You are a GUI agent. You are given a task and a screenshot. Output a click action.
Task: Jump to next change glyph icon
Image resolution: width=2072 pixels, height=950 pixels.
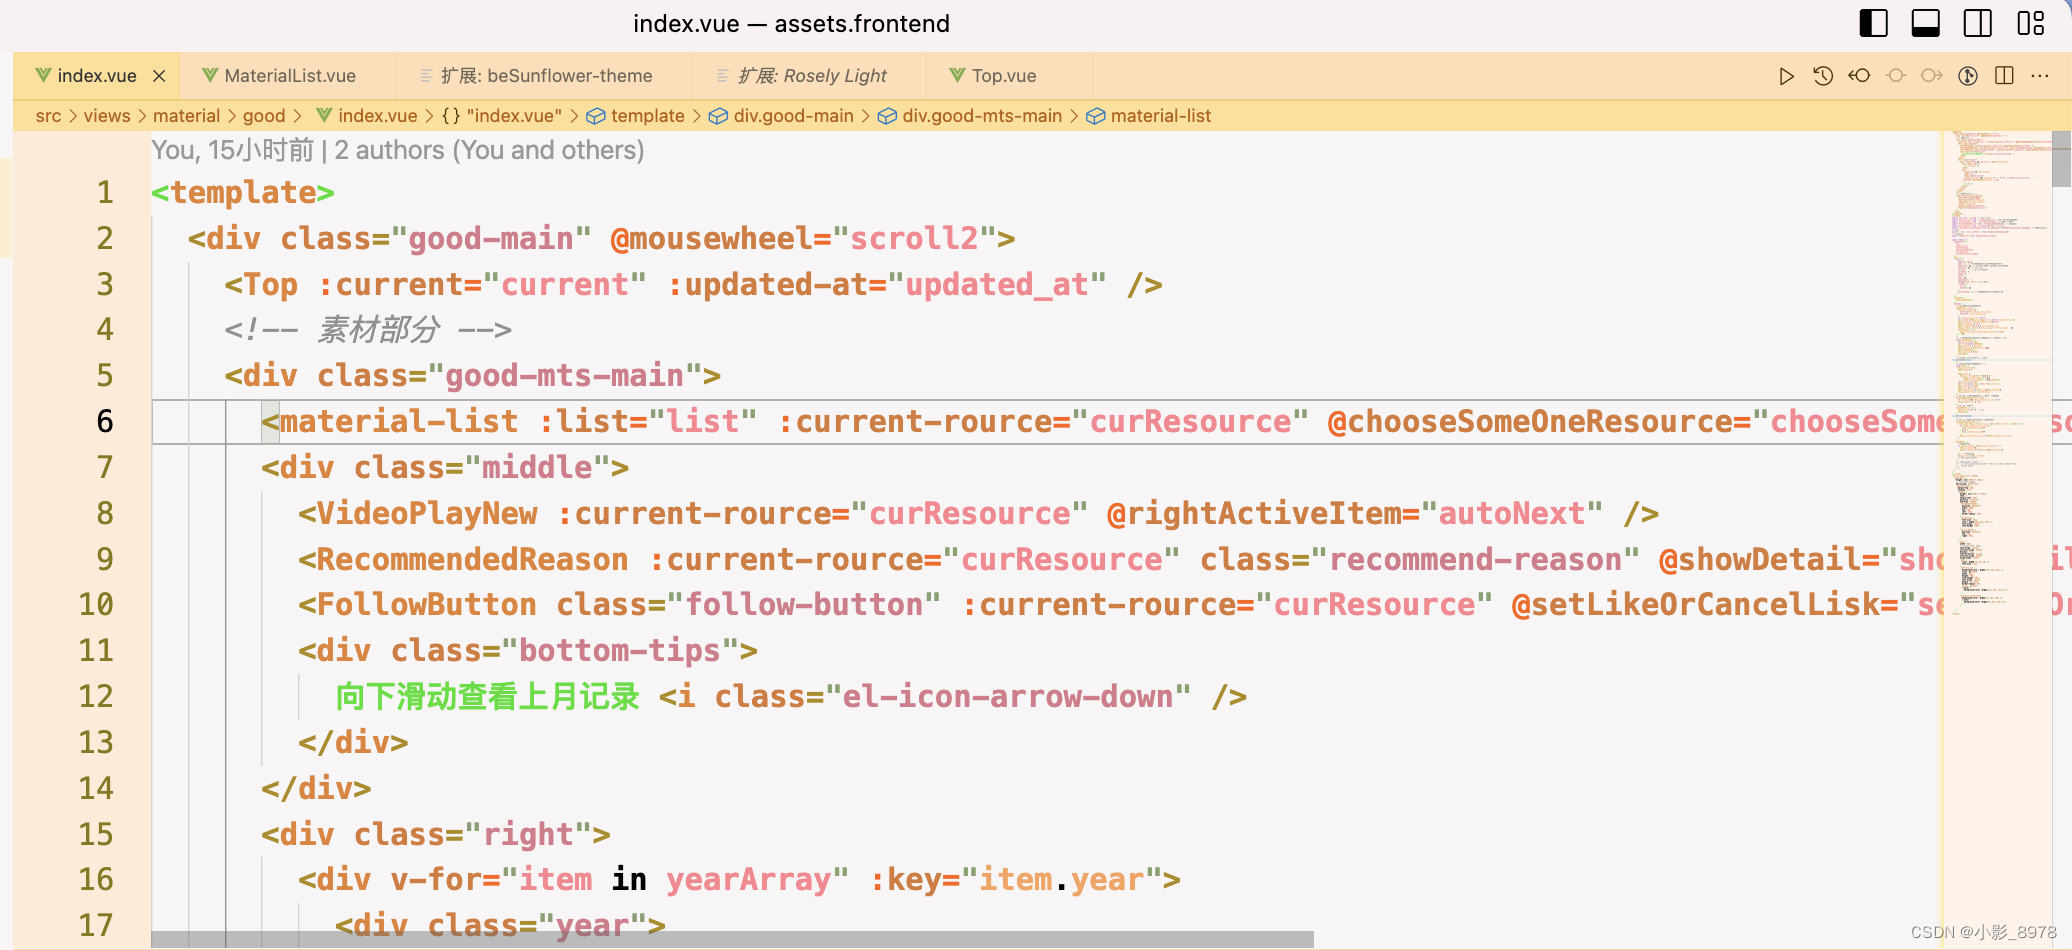point(1932,75)
